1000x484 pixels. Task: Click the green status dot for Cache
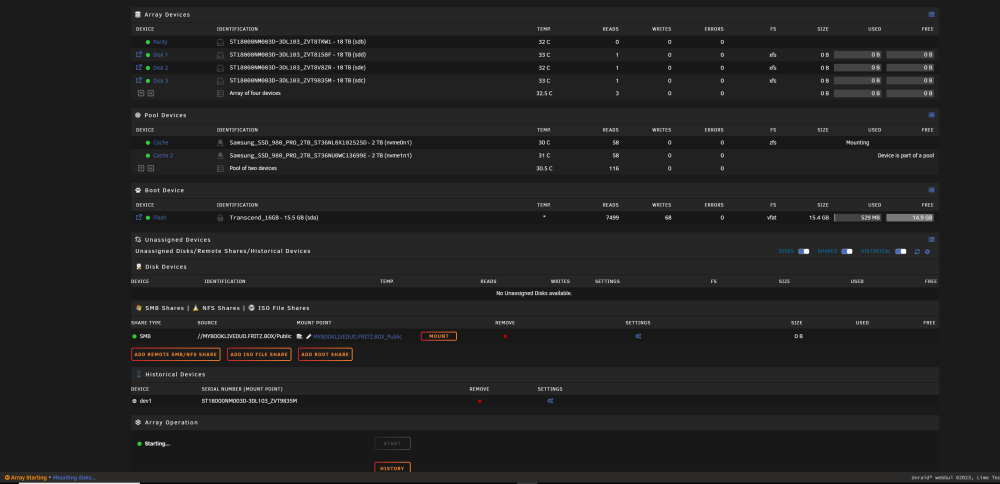[148, 143]
